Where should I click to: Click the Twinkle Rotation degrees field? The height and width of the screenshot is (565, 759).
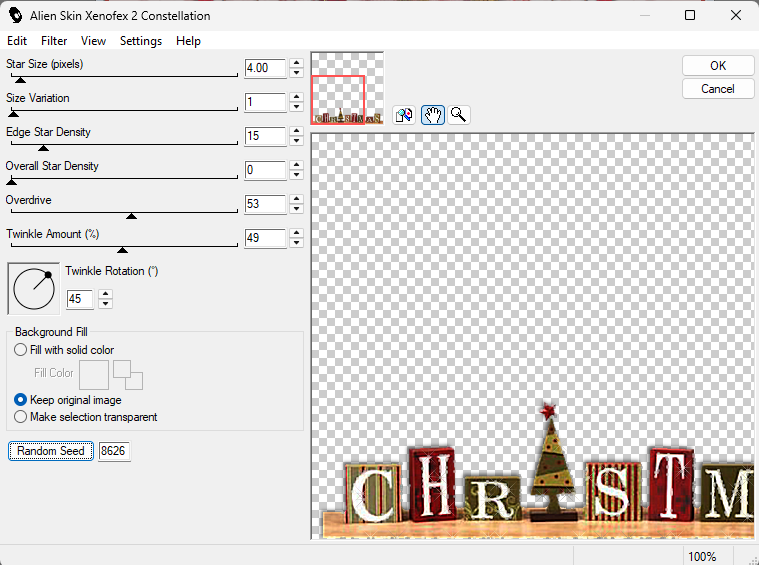(80, 299)
